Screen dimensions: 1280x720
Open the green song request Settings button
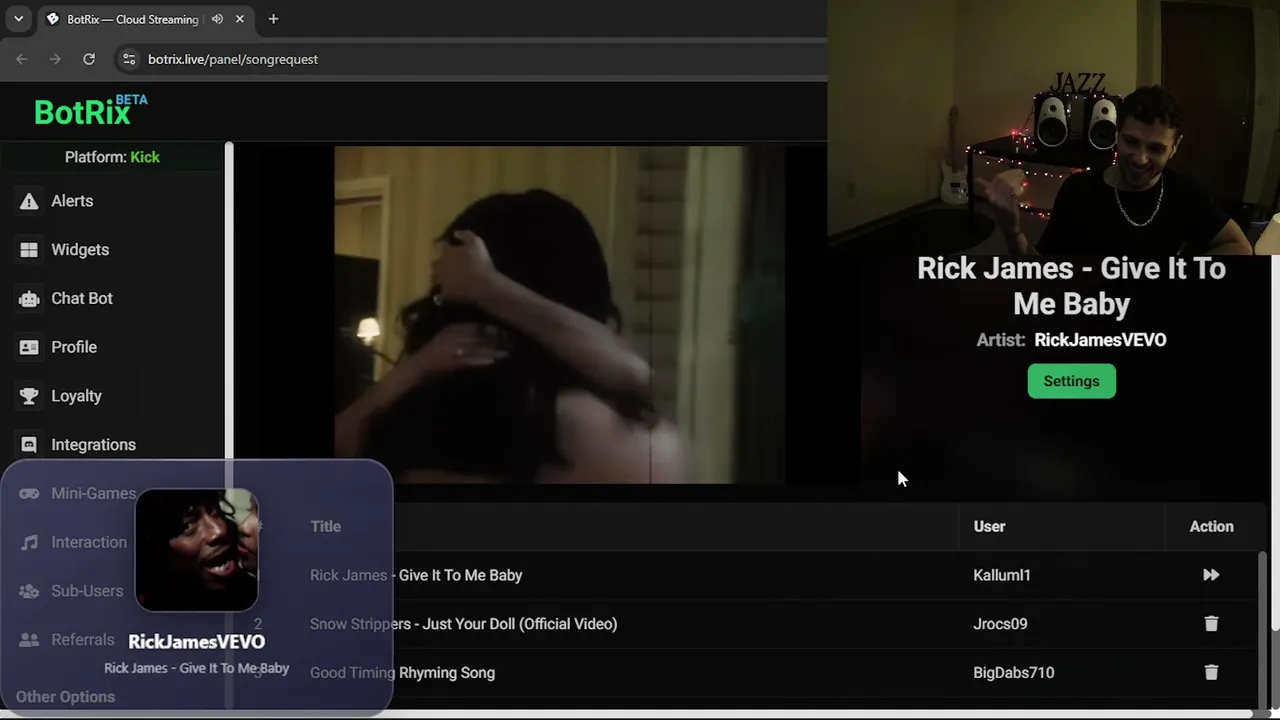(x=1071, y=381)
